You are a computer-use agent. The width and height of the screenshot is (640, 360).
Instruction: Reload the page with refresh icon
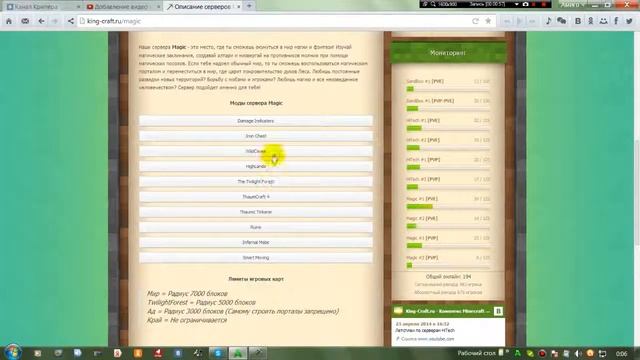click(x=476, y=21)
